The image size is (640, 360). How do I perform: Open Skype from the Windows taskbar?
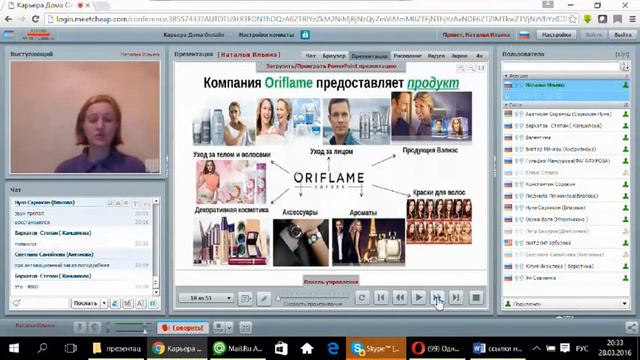point(376,349)
